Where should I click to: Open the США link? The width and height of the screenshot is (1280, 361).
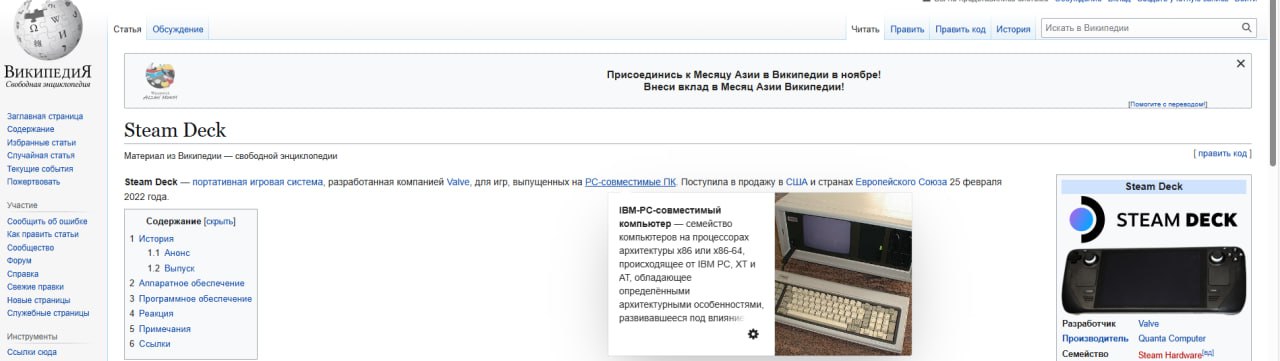click(x=796, y=182)
